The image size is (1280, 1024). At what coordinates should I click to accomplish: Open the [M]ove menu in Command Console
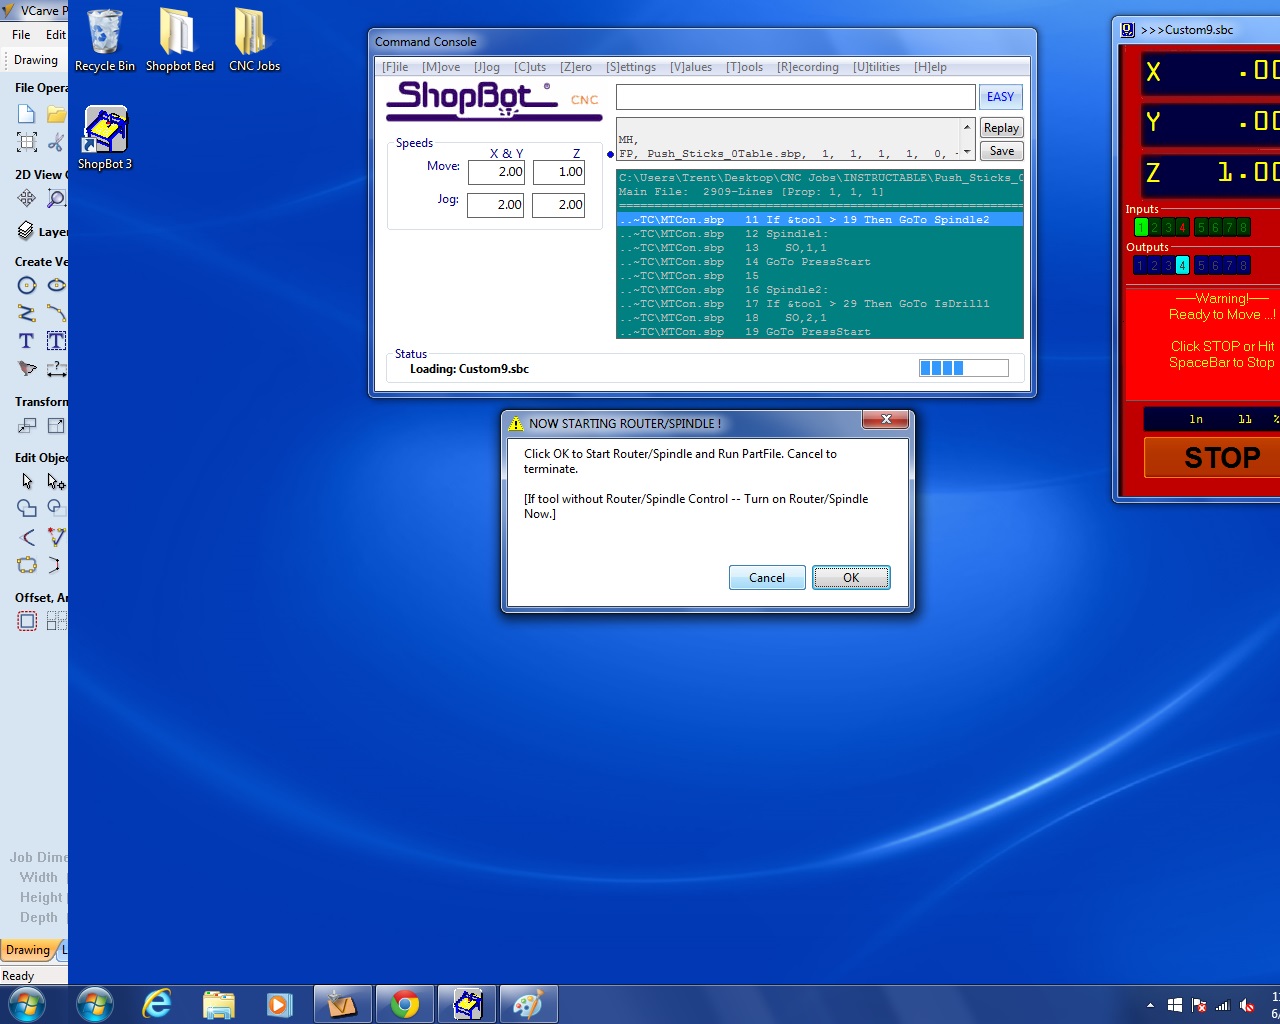441,67
